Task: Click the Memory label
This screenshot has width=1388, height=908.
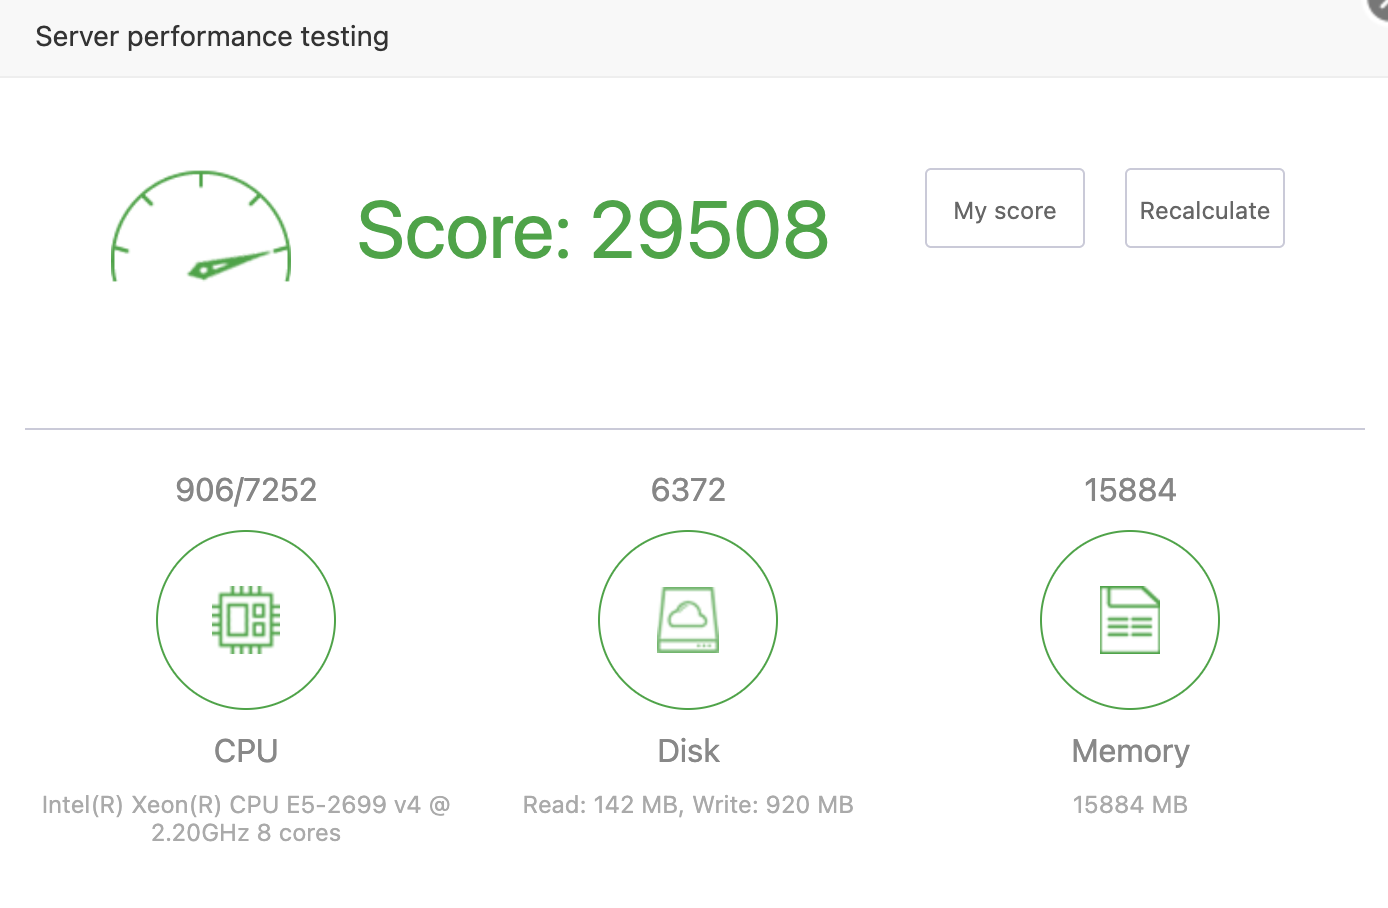Action: point(1130,752)
